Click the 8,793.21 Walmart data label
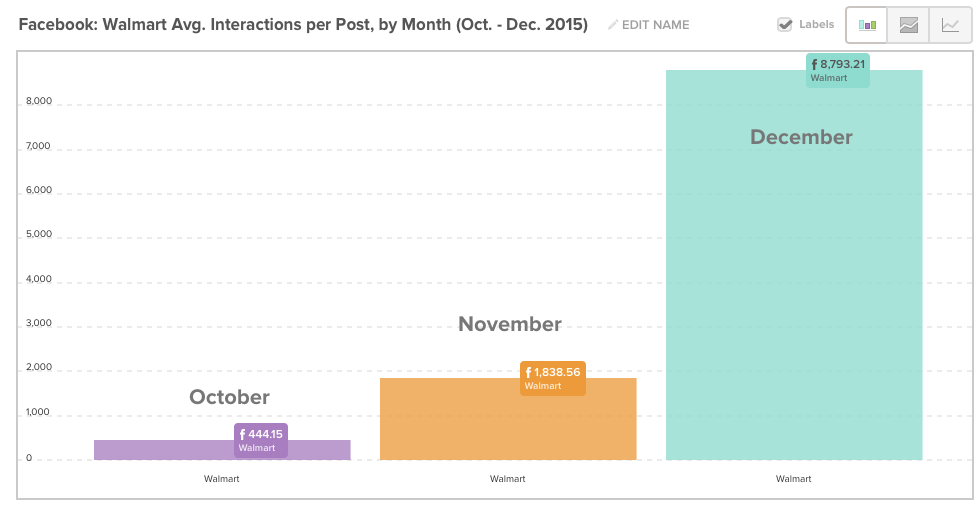This screenshot has width=979, height=508. tap(837, 71)
